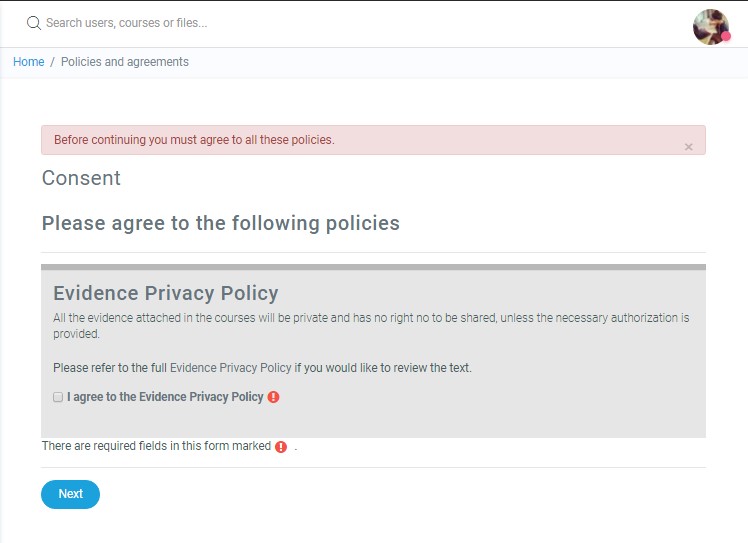
Task: Click the required icon beside the agreement label
Action: (x=274, y=397)
